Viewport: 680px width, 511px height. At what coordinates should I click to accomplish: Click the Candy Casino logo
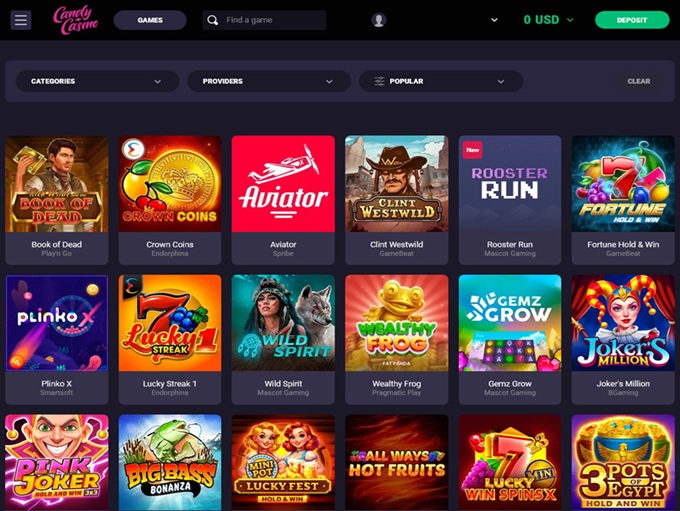(x=75, y=20)
